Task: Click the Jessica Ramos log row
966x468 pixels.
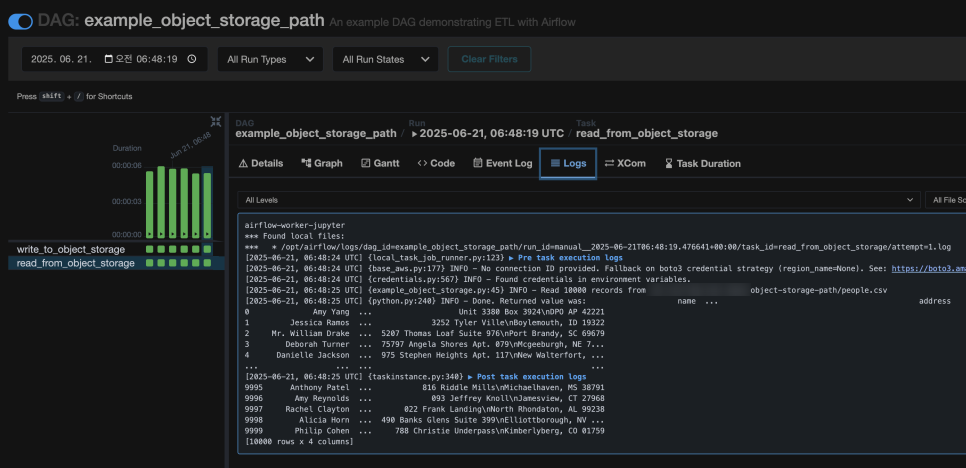Action: pos(424,323)
